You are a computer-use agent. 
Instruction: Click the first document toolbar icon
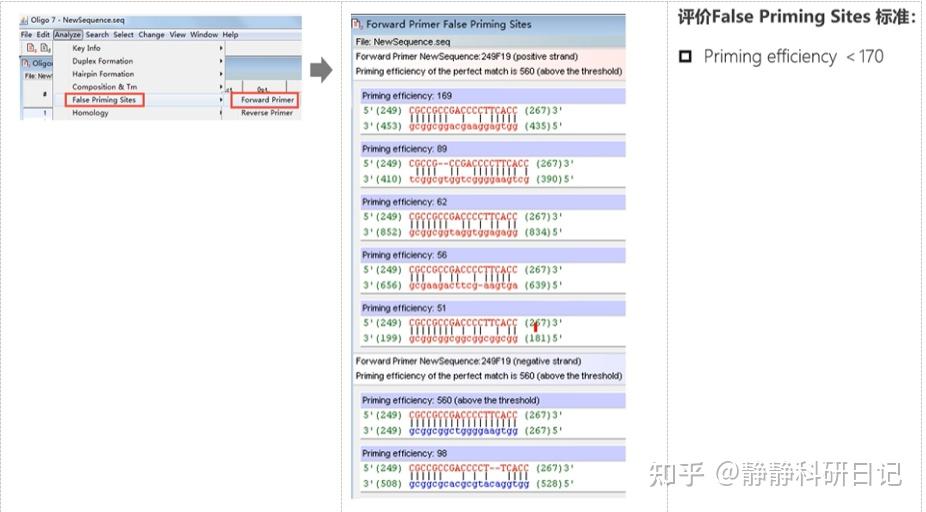point(31,48)
